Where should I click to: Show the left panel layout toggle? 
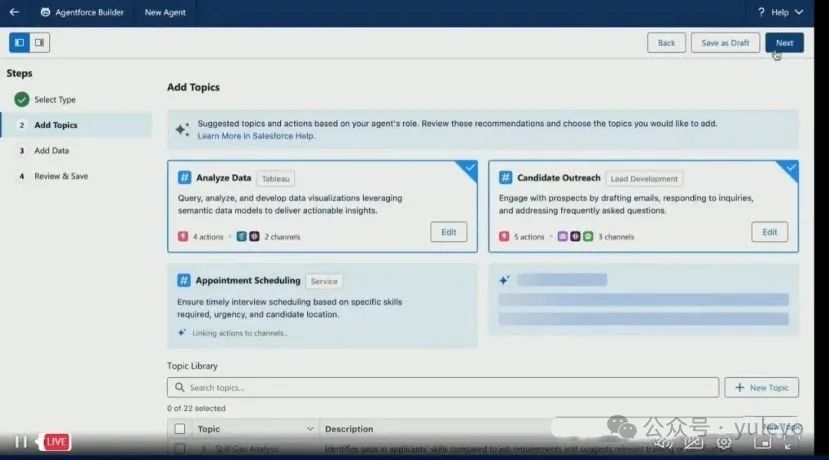tap(20, 42)
